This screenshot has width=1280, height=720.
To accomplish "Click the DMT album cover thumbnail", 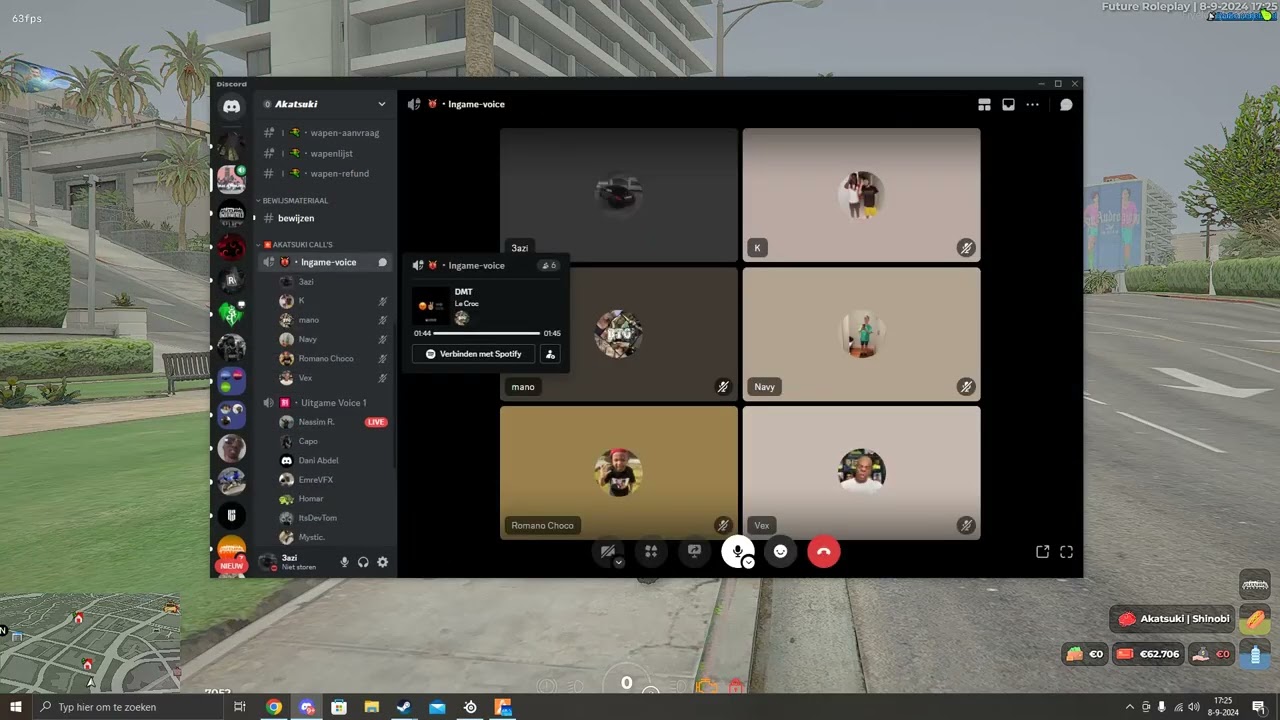I will 431,305.
